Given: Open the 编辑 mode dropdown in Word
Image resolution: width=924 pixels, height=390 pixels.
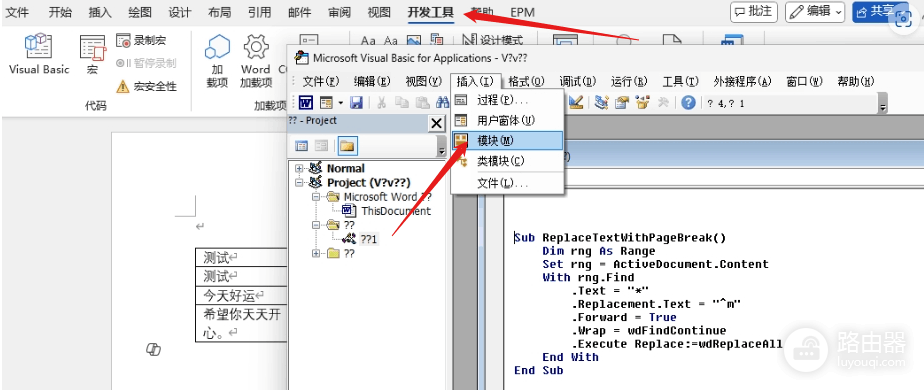Looking at the screenshot, I should (814, 11).
